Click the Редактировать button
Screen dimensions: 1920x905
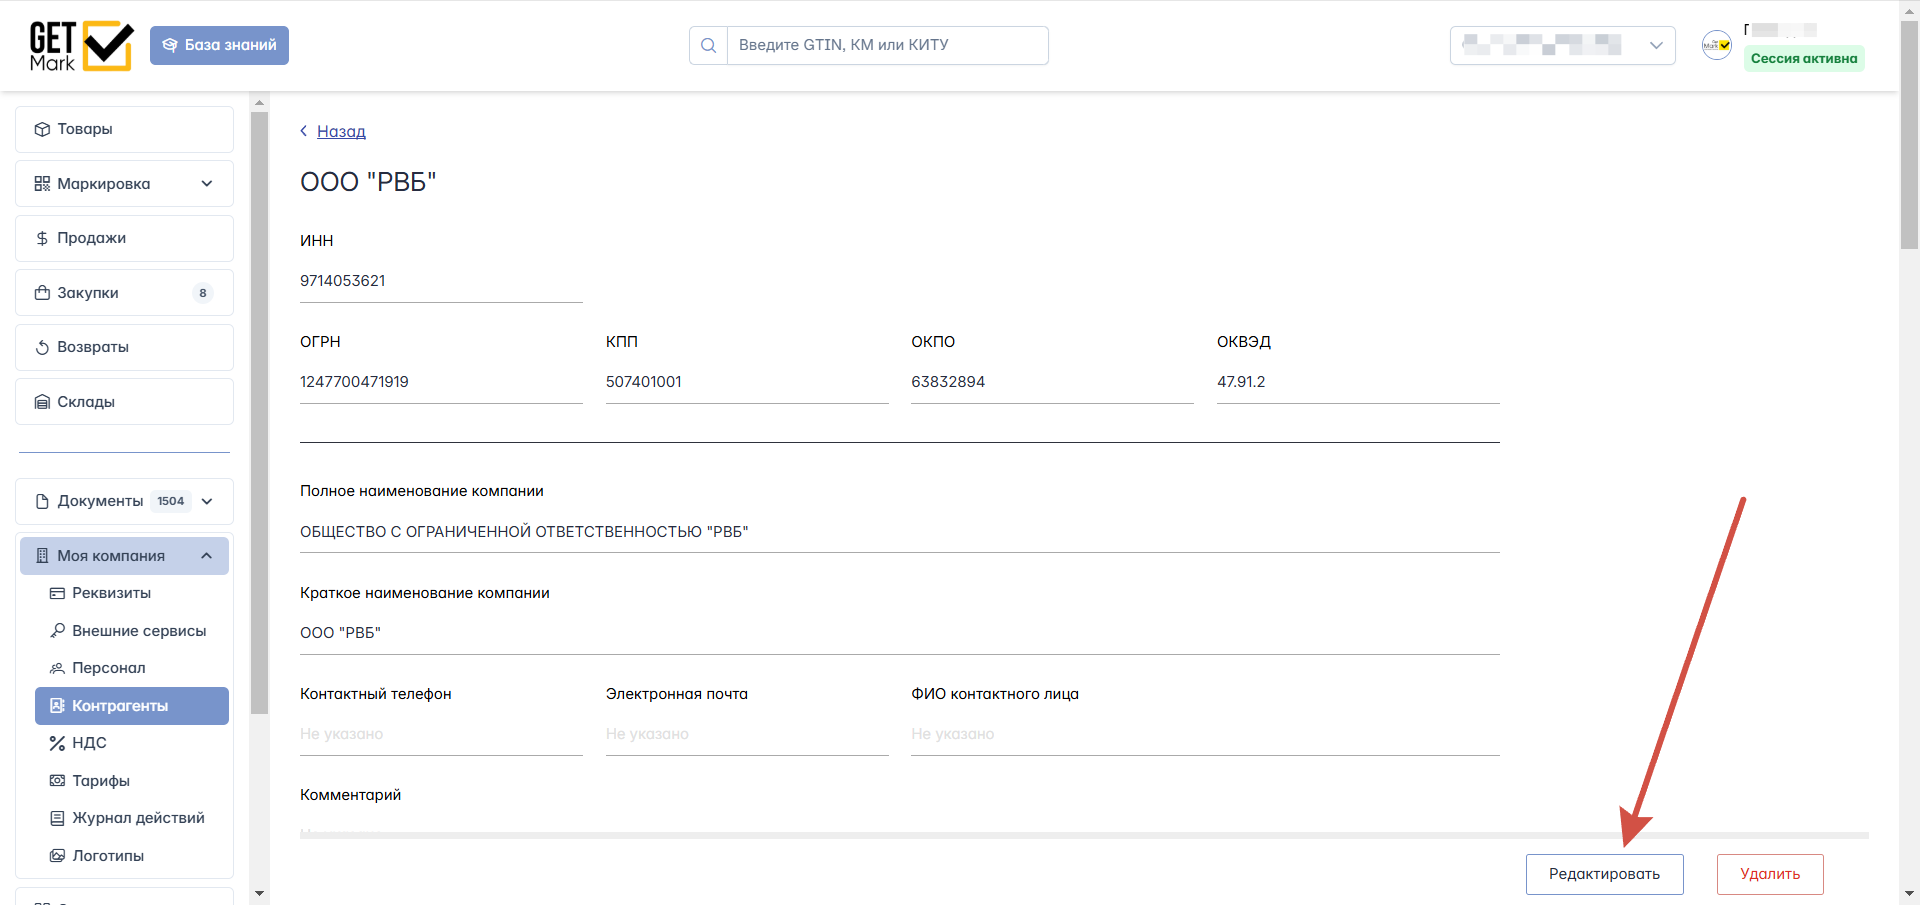click(1604, 874)
